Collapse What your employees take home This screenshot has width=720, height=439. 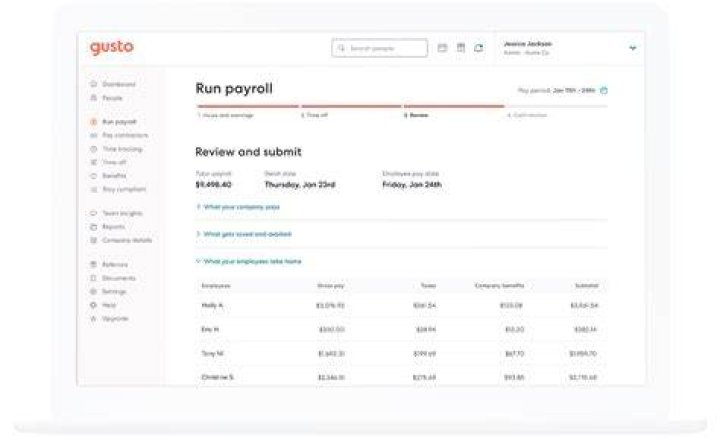coord(248,261)
